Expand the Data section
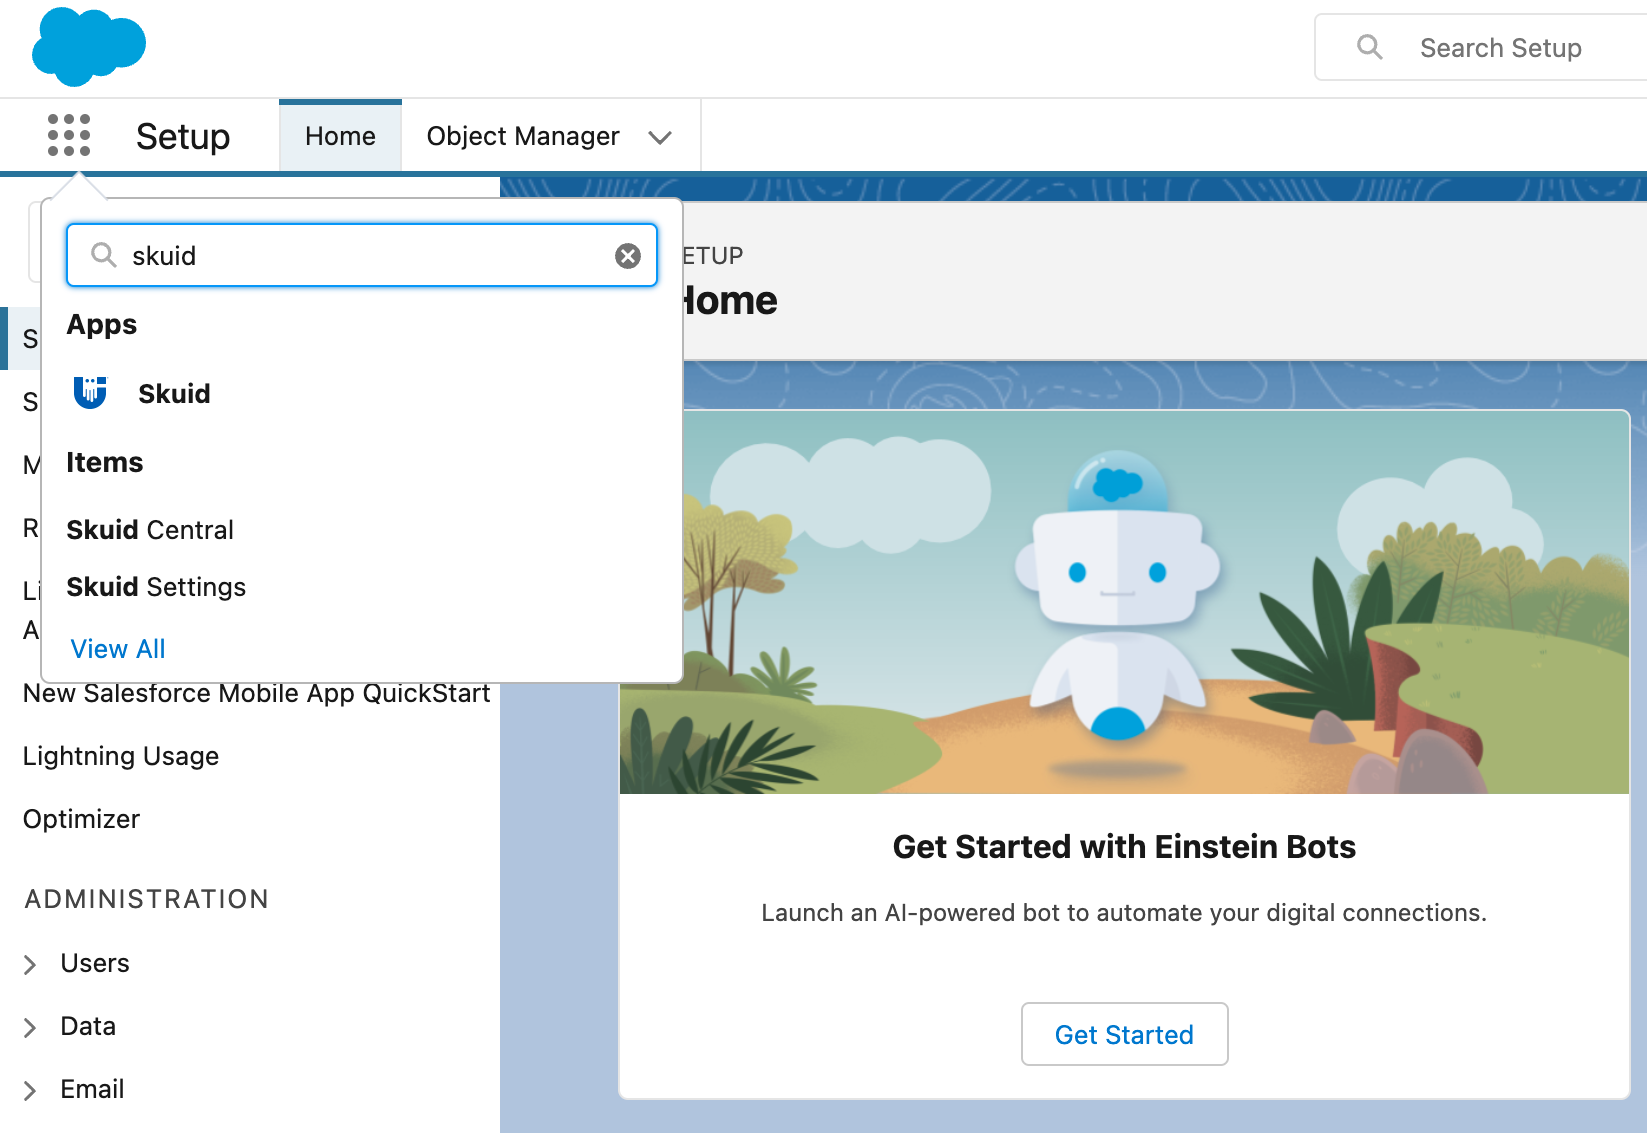The width and height of the screenshot is (1647, 1133). [x=30, y=1027]
